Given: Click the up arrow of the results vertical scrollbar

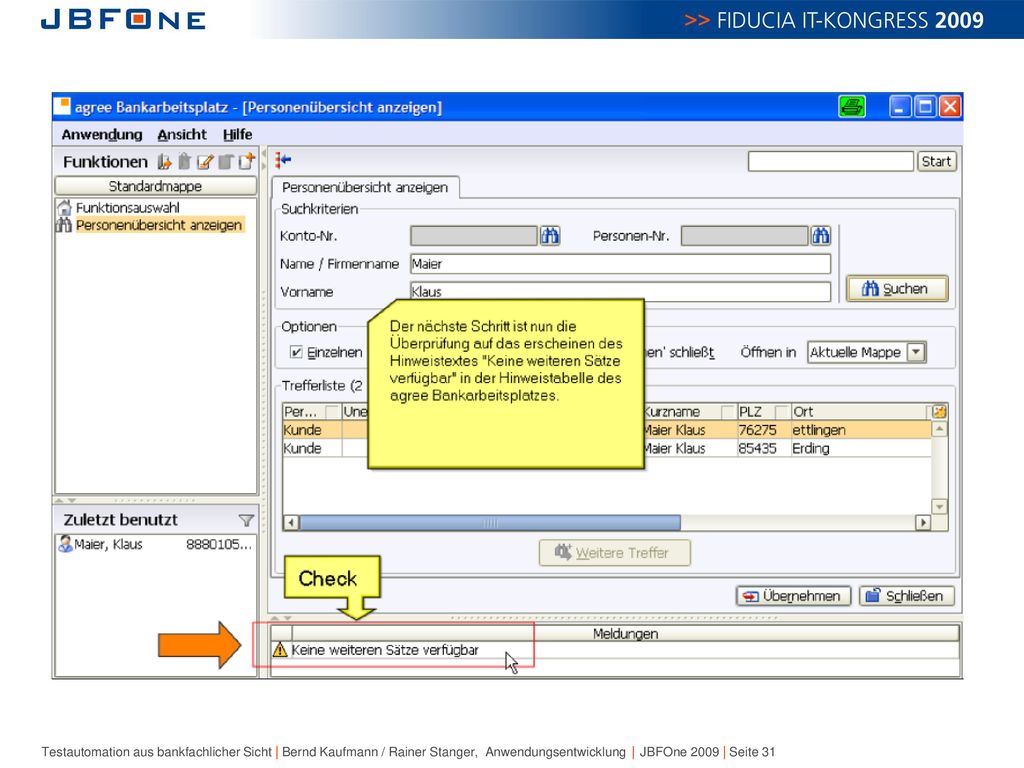Looking at the screenshot, I should [x=939, y=429].
